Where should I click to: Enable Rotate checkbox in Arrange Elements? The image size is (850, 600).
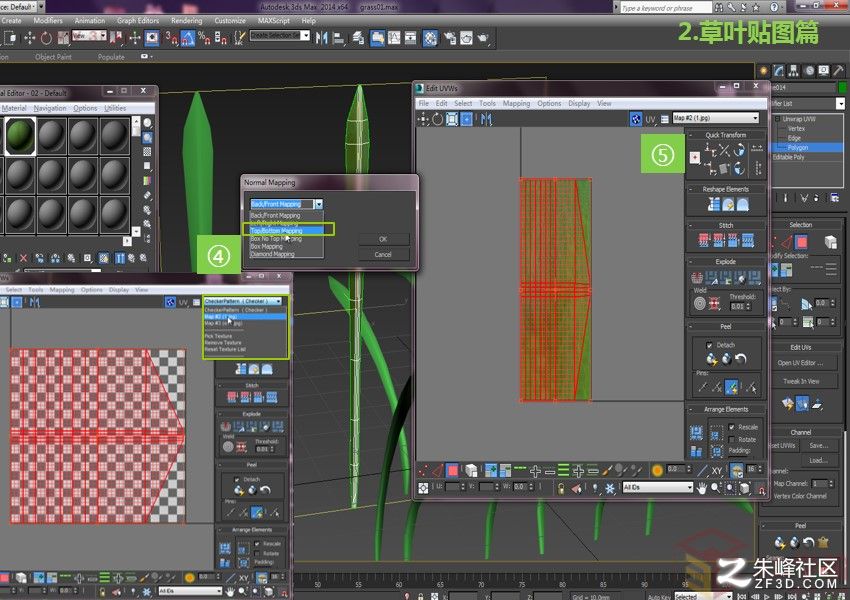731,440
